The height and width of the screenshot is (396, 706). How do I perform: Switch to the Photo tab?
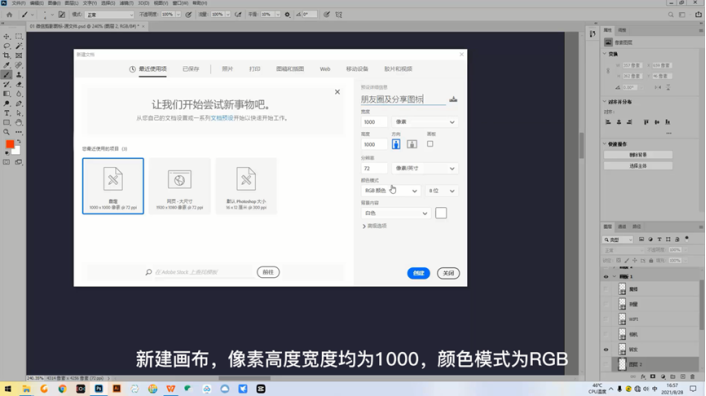(227, 69)
